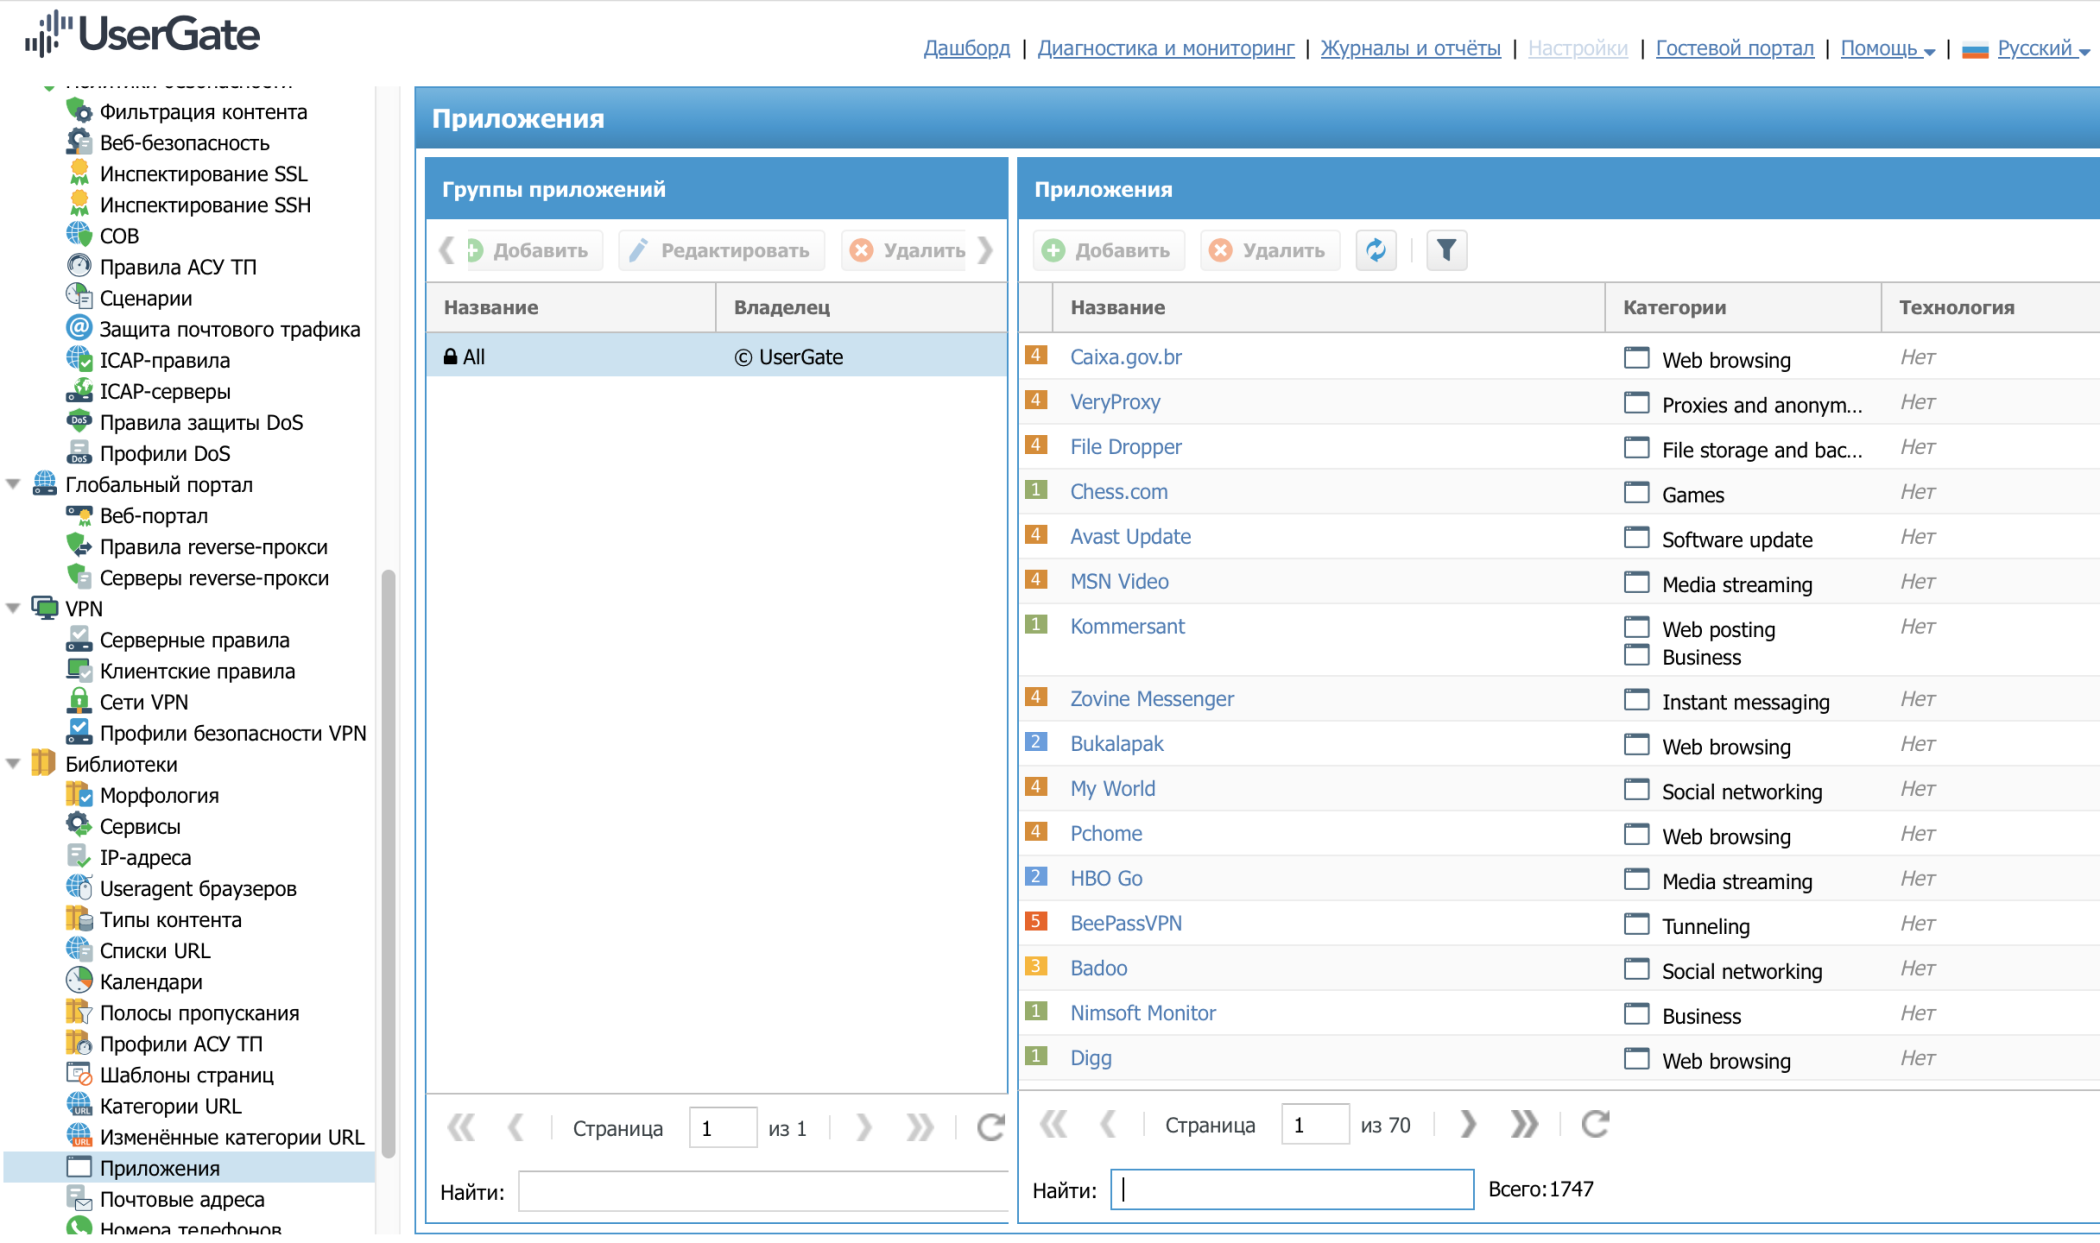The width and height of the screenshot is (2100, 1243).
Task: Click the refresh icon in Приложения toolbar
Action: pyautogui.click(x=1376, y=250)
